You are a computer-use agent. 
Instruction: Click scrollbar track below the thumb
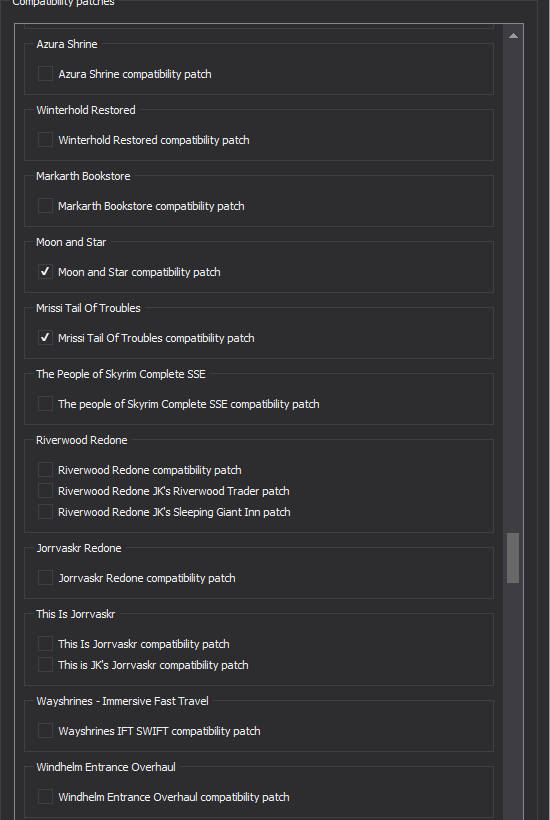coord(513,701)
